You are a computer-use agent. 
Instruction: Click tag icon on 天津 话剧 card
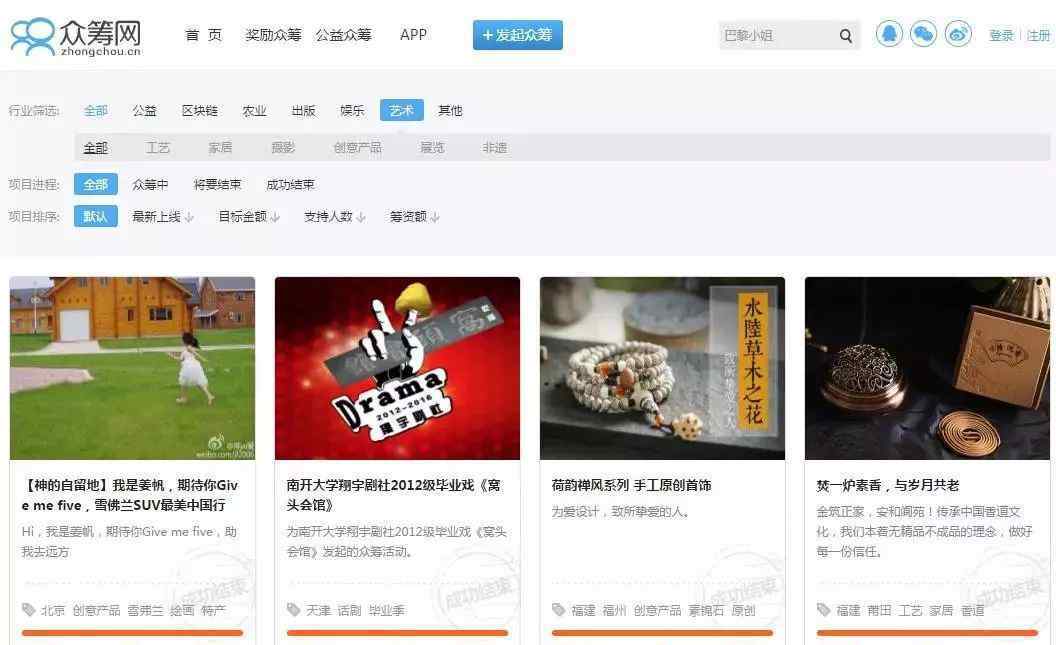[294, 610]
